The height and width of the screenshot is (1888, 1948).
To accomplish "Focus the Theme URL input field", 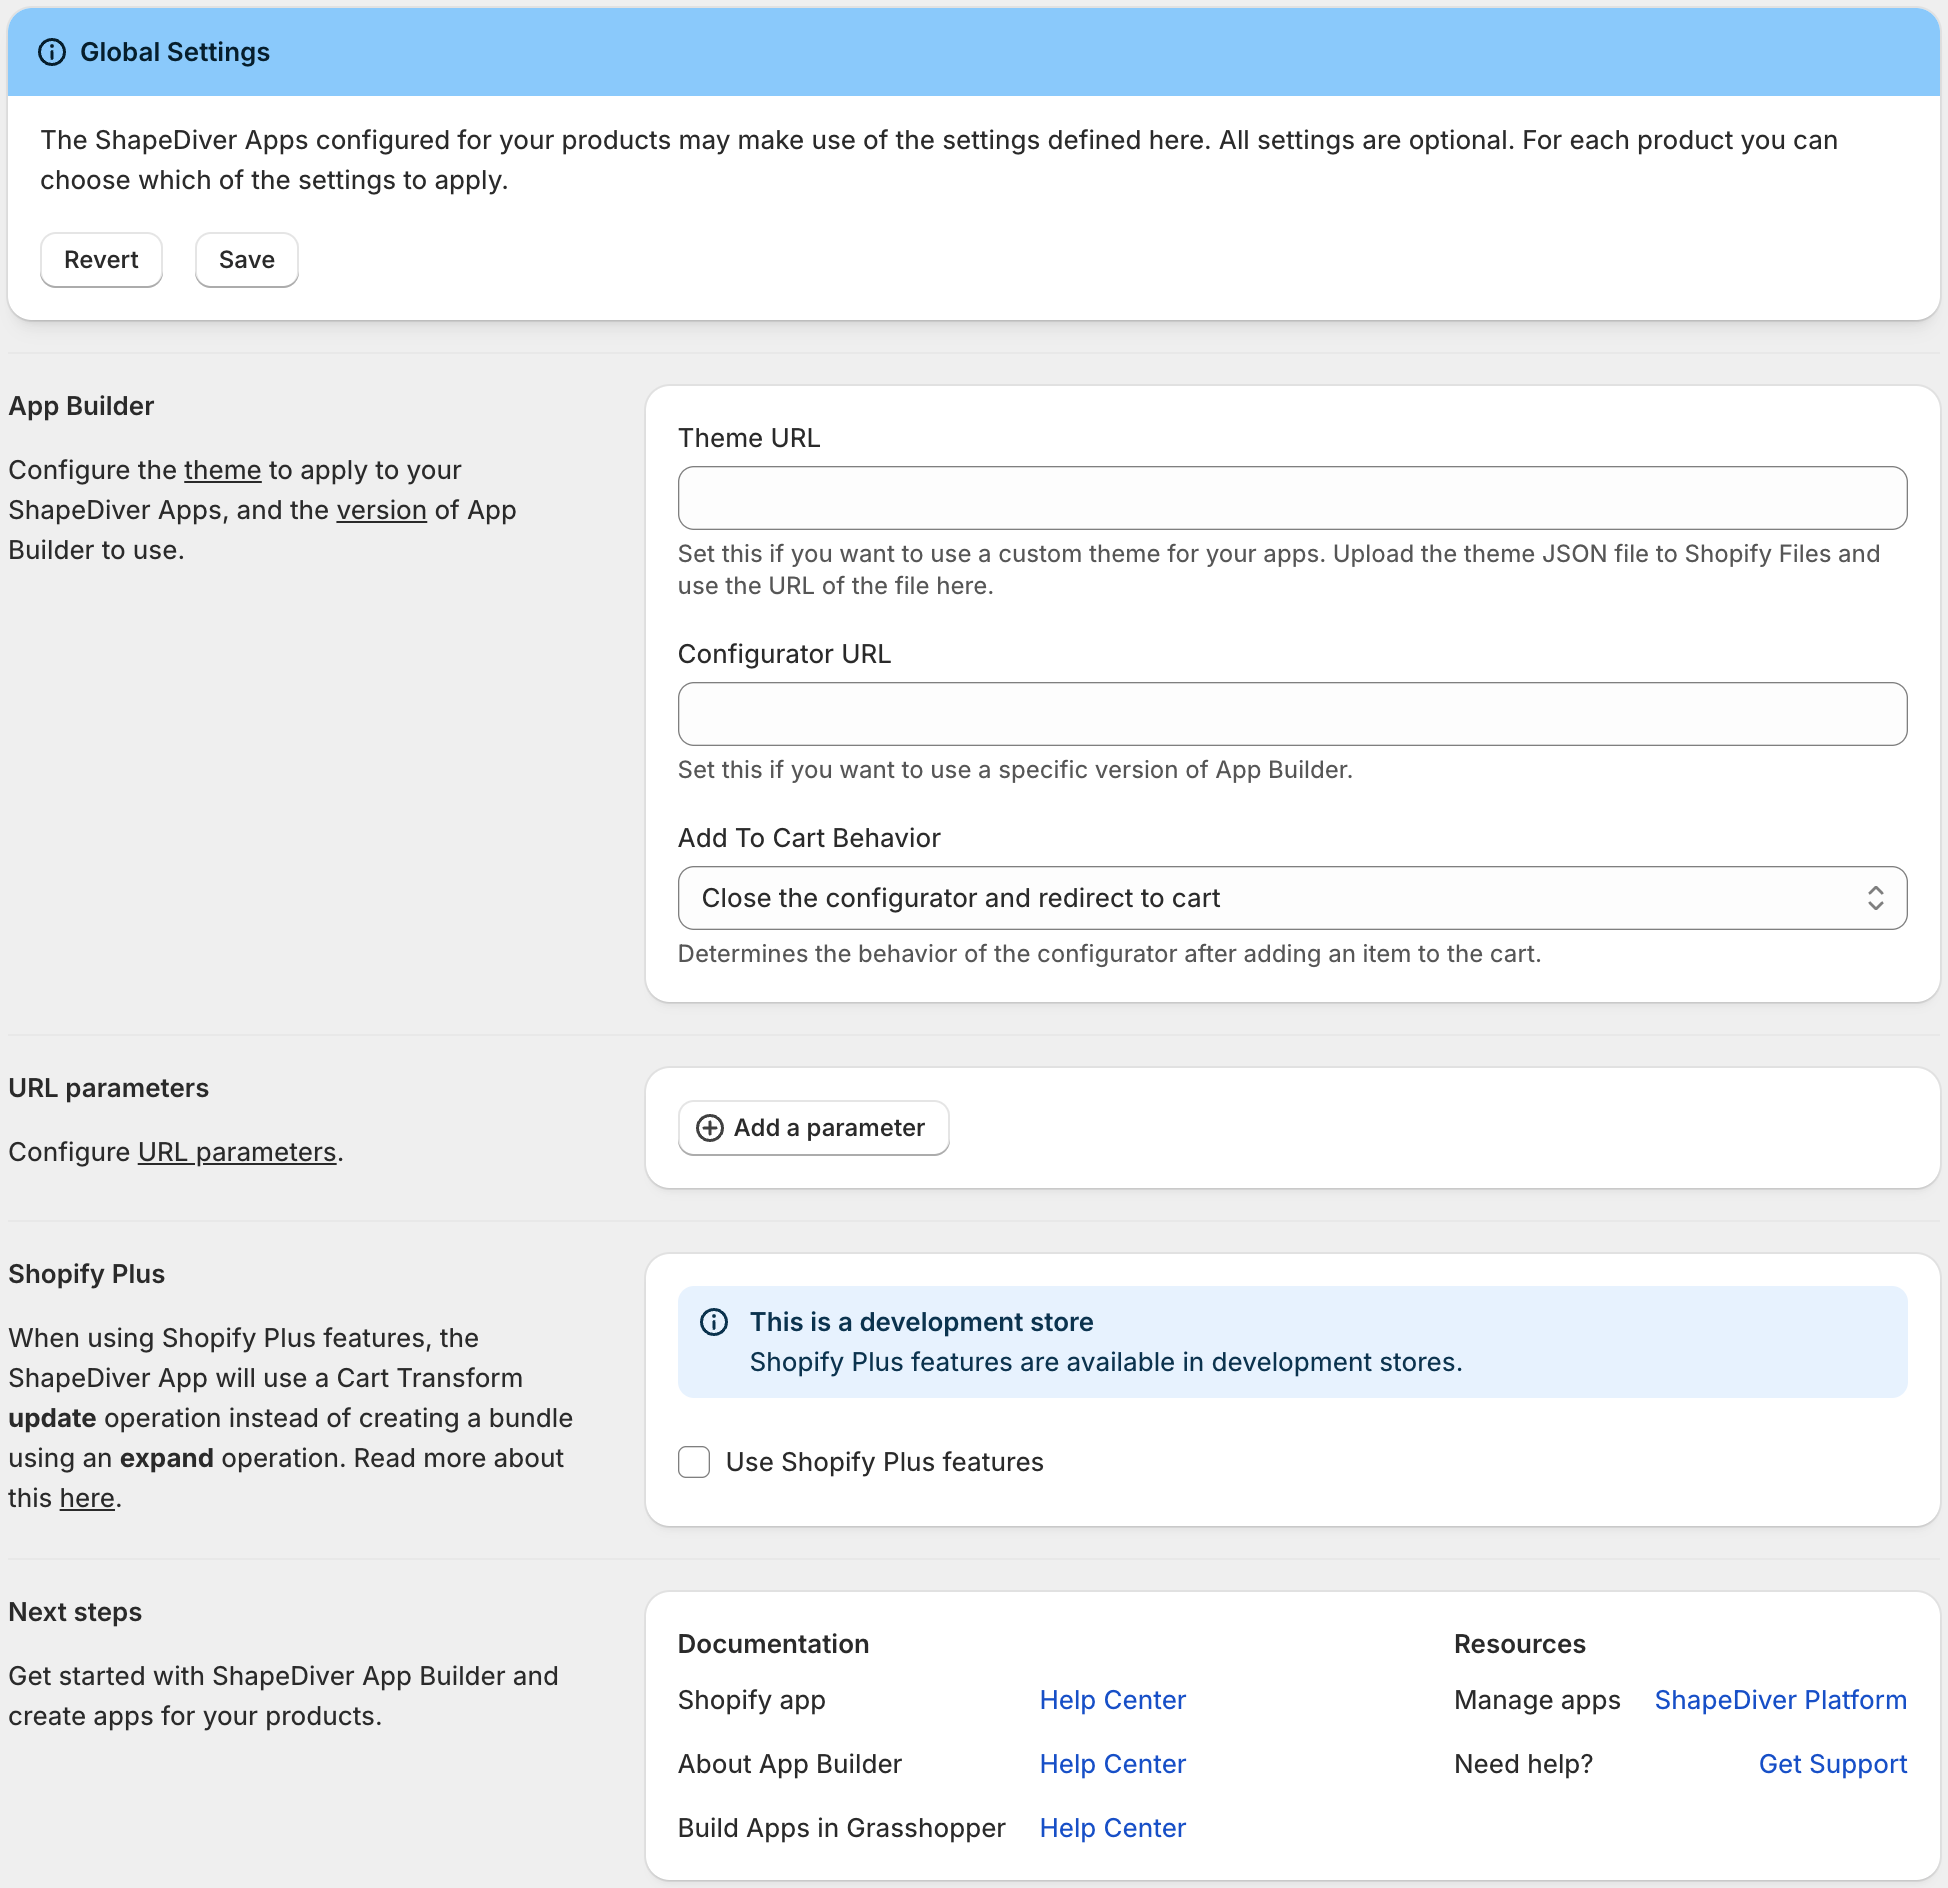I will click(x=1292, y=498).
